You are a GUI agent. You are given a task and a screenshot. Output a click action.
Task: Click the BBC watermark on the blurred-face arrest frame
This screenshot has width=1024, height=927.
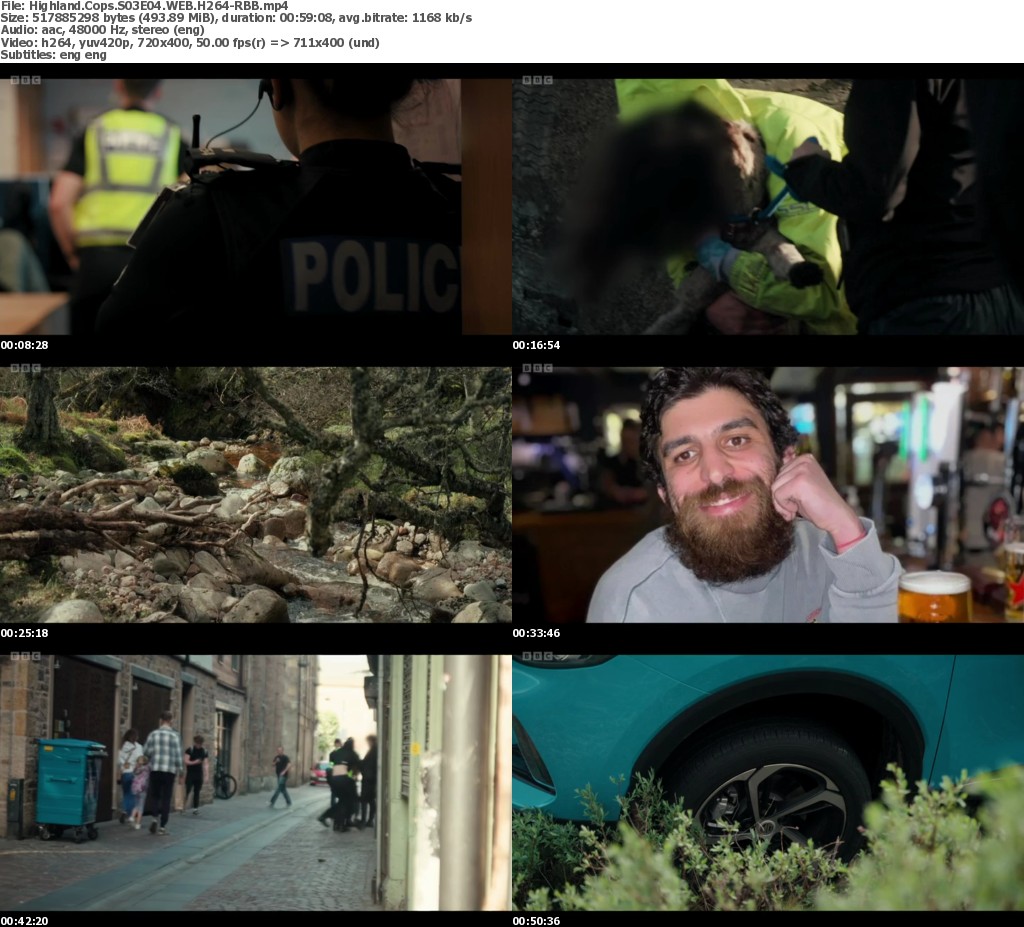tap(537, 80)
